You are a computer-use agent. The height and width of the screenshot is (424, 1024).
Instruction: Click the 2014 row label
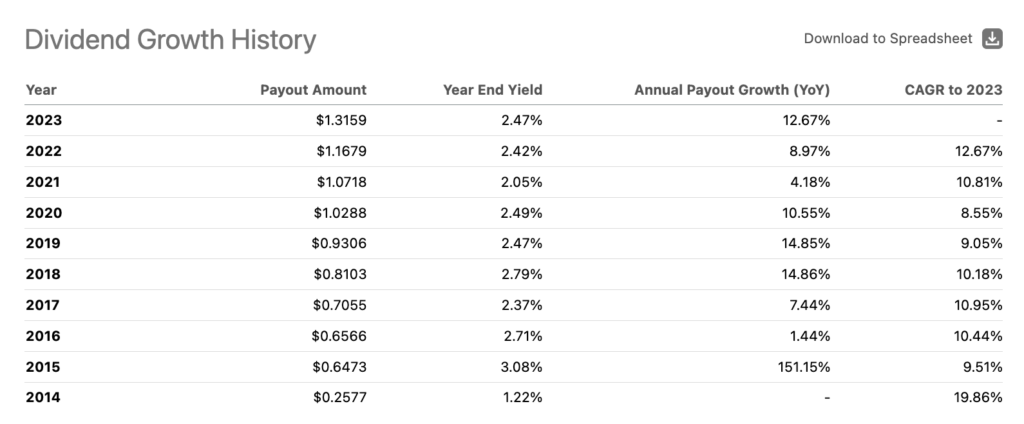click(44, 398)
